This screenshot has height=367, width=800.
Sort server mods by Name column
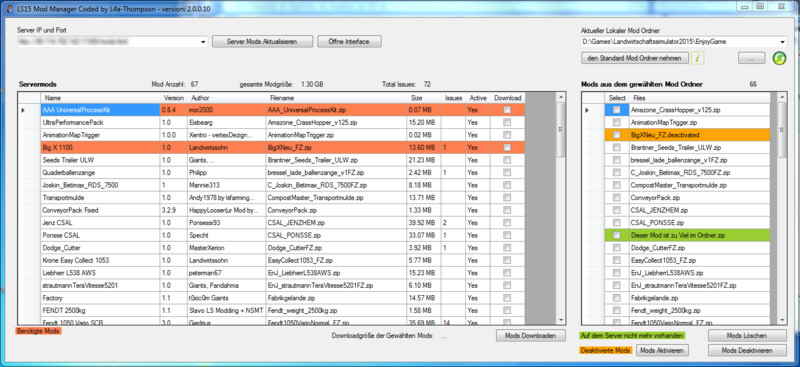coord(101,97)
